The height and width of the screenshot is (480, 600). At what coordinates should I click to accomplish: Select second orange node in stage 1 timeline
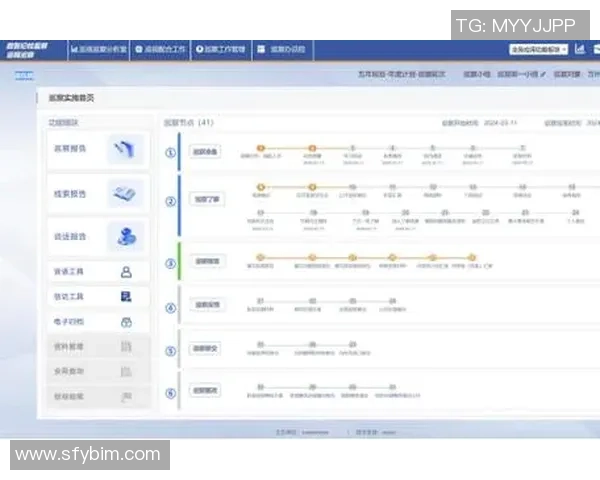[x=312, y=148]
